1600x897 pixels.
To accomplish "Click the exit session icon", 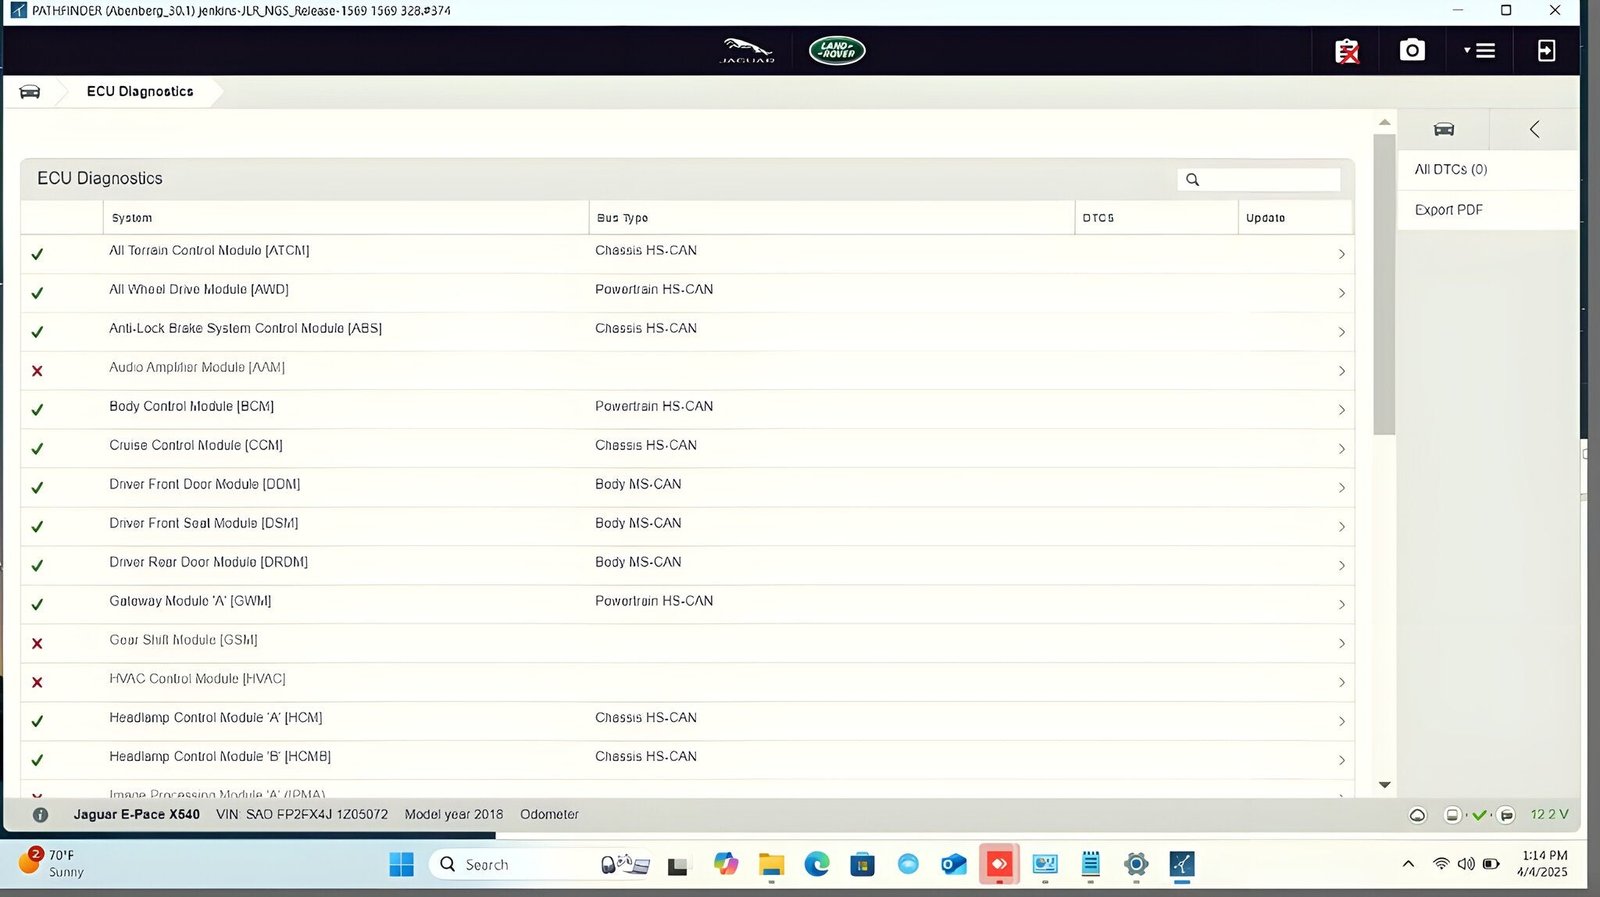I will pos(1546,50).
